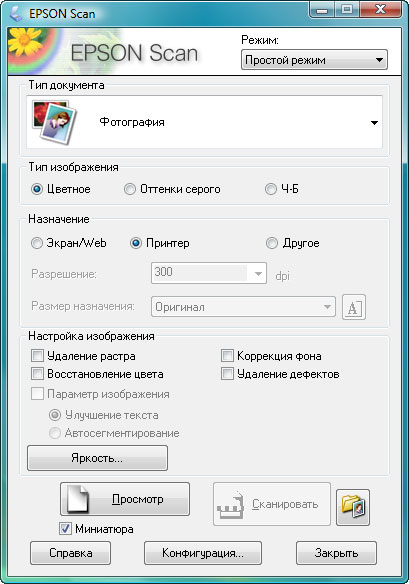This screenshot has width=409, height=584.
Task: Click the orientation icon beside Размер назначения
Action: click(x=353, y=307)
